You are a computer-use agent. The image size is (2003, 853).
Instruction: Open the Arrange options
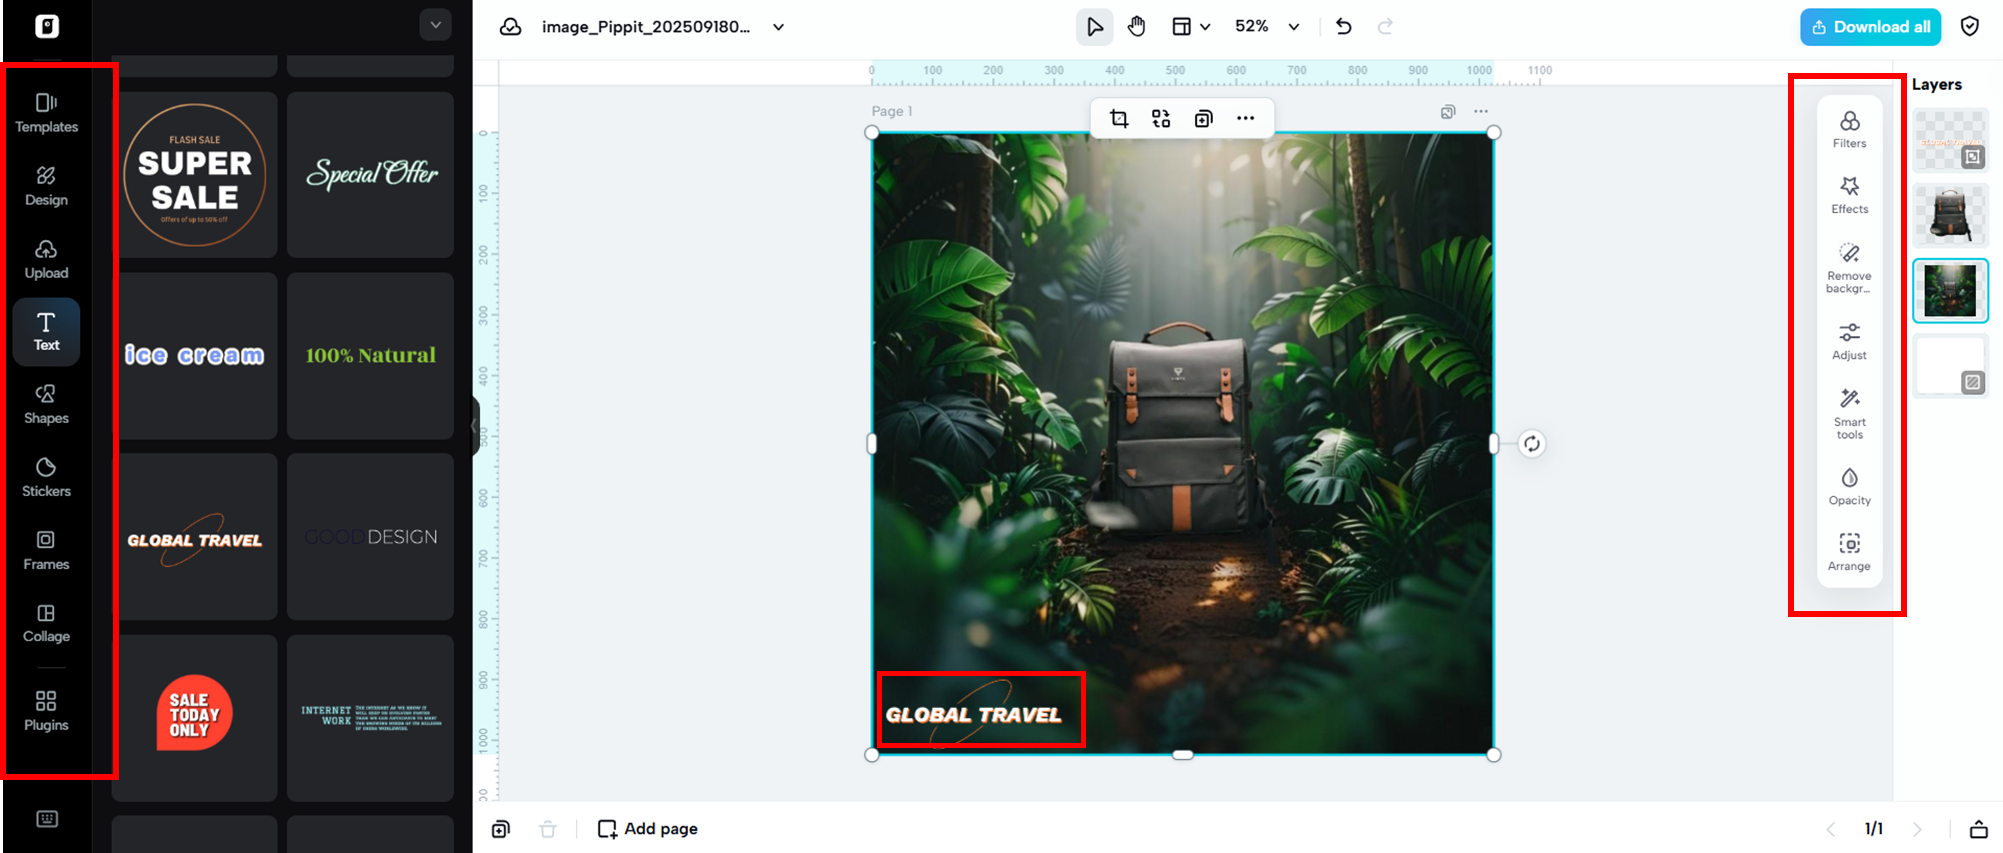click(1849, 553)
